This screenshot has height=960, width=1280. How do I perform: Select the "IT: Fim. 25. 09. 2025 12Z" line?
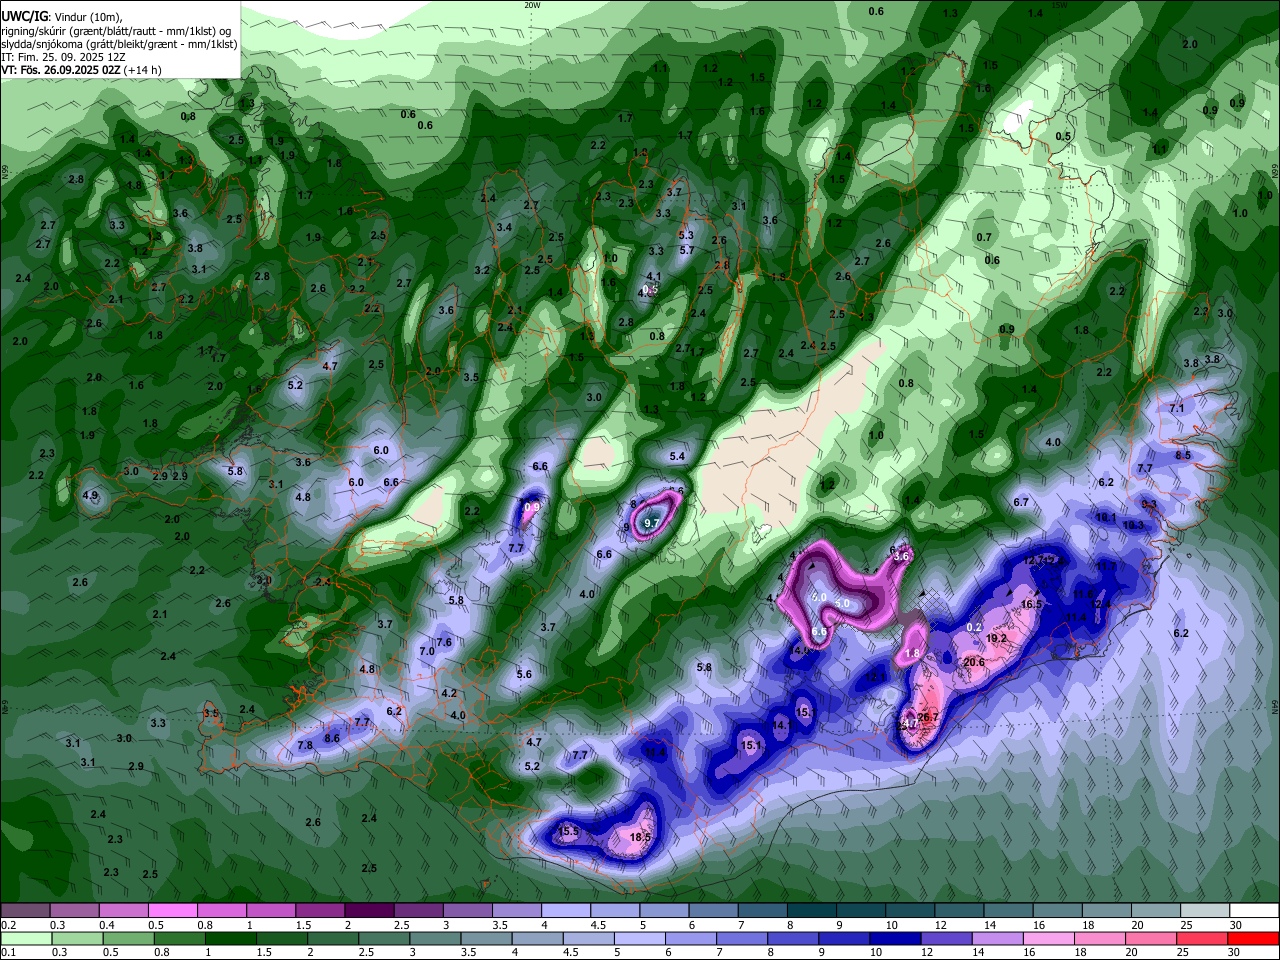pyautogui.click(x=63, y=57)
